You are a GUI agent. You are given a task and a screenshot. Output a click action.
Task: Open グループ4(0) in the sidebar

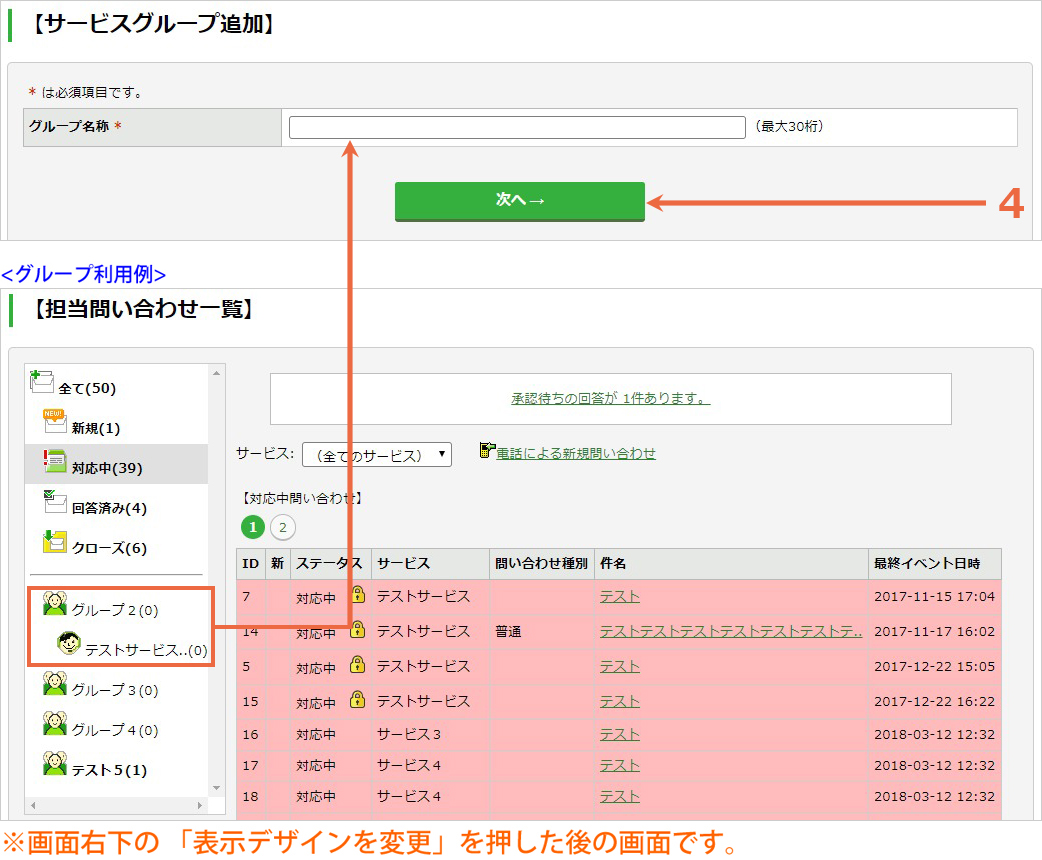(115, 730)
